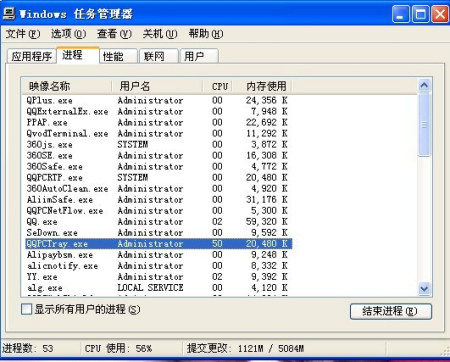Click the 31,176 K memory value
The image size is (450, 362).
(x=266, y=200)
